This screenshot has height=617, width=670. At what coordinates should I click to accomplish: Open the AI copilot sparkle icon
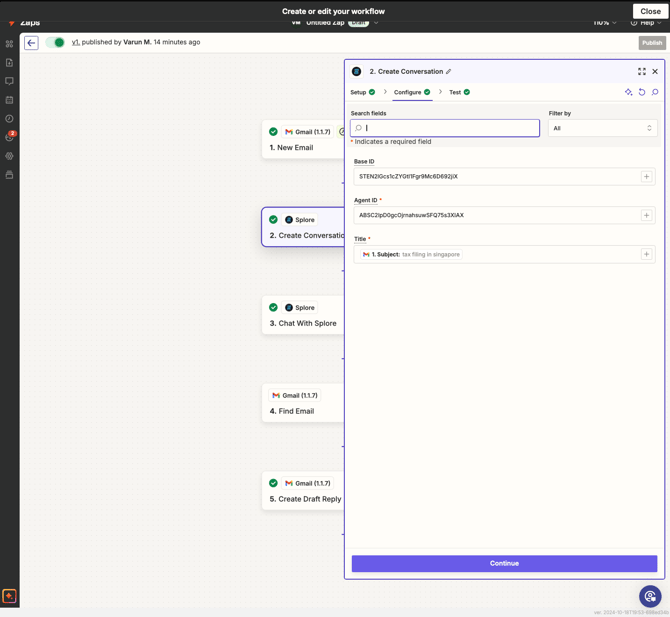tap(9, 596)
